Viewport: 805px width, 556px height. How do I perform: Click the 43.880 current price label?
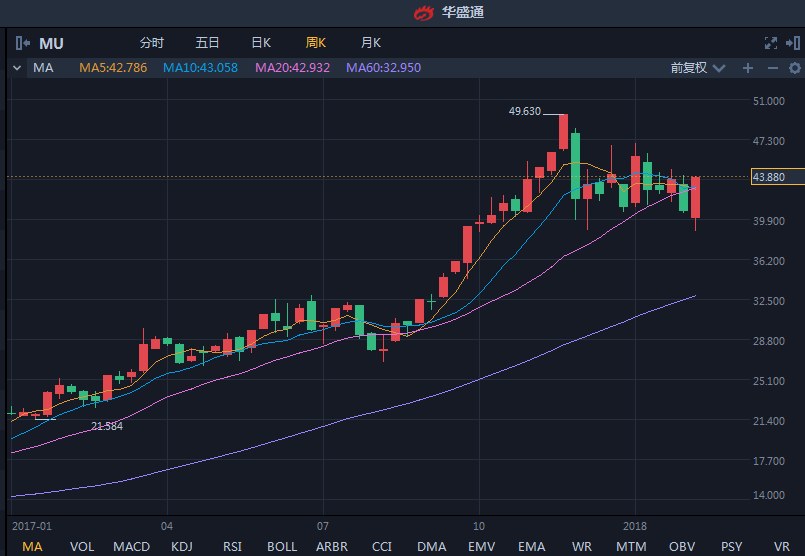[768, 177]
